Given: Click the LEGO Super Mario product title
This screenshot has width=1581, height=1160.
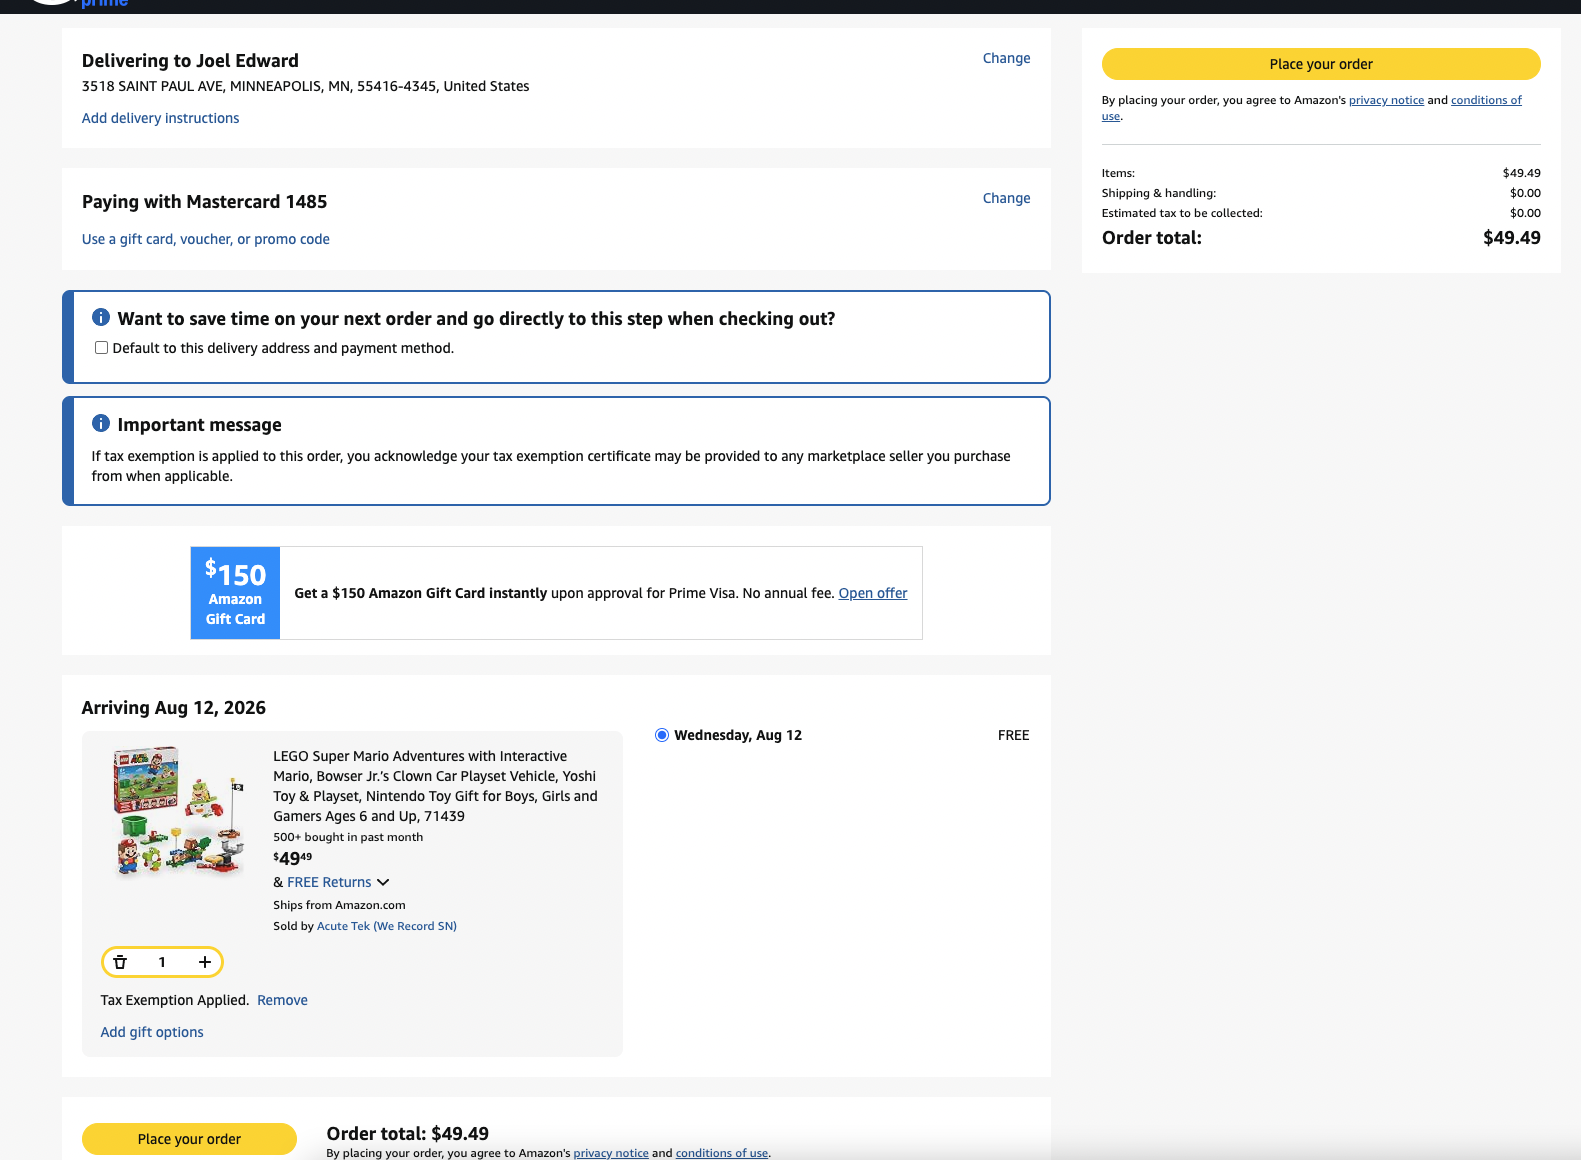Looking at the screenshot, I should coord(435,786).
